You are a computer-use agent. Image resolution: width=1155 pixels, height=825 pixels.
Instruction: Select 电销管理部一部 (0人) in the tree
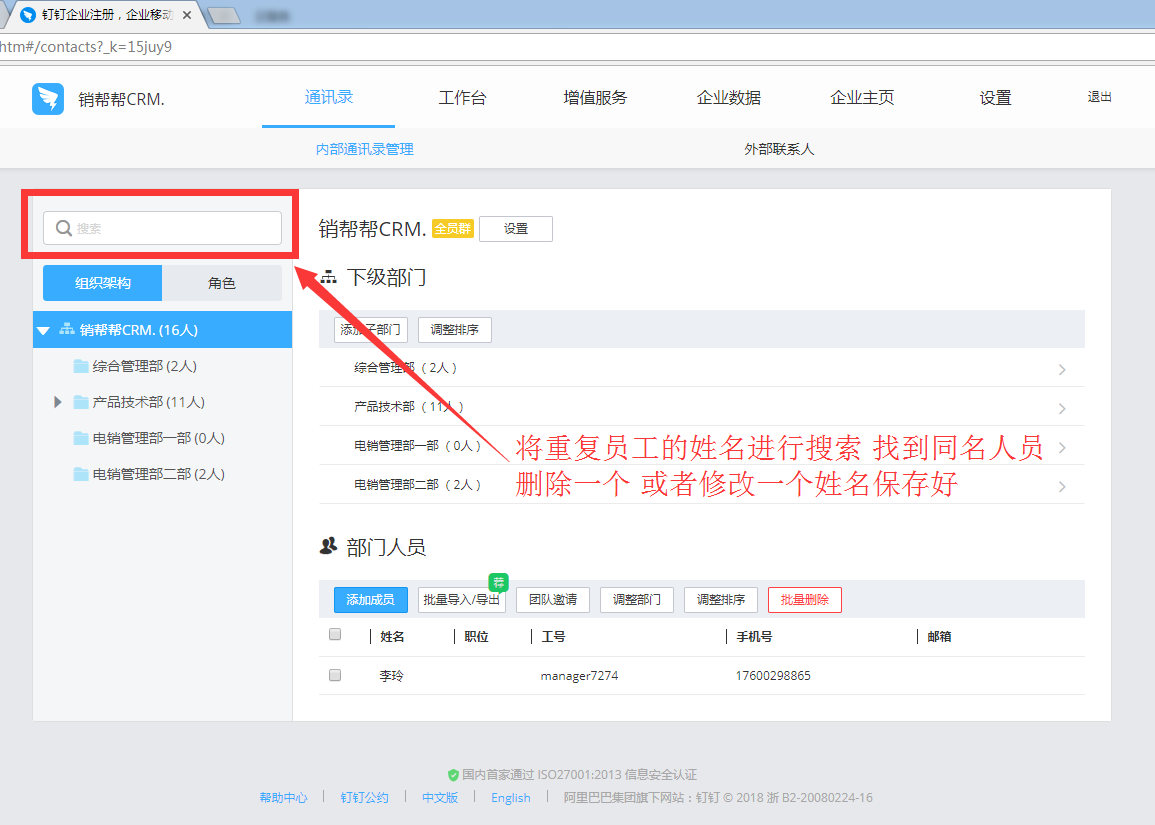point(158,438)
